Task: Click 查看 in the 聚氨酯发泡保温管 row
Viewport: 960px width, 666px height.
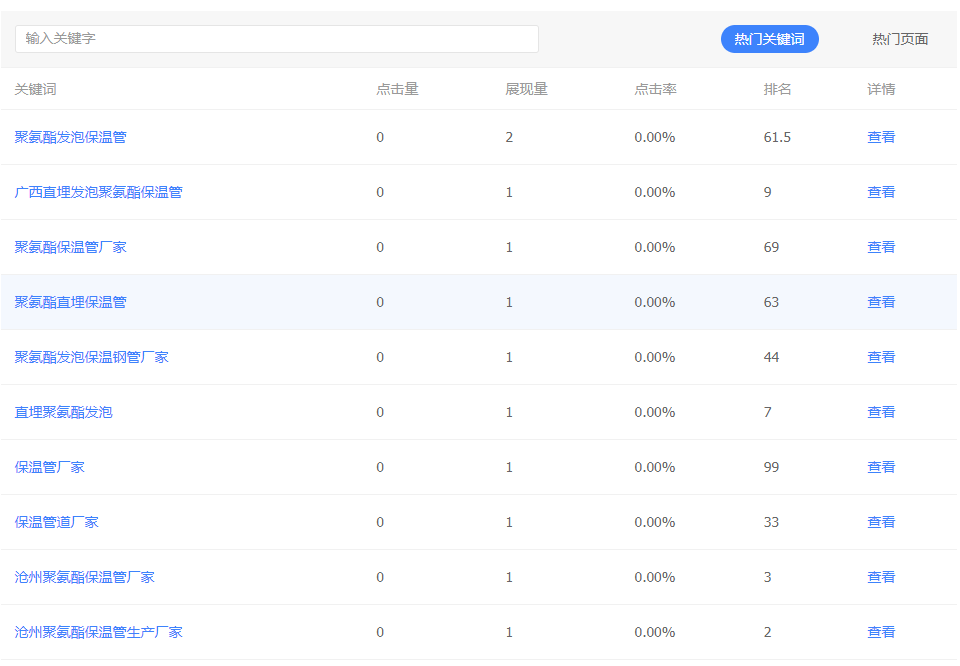Action: point(880,137)
